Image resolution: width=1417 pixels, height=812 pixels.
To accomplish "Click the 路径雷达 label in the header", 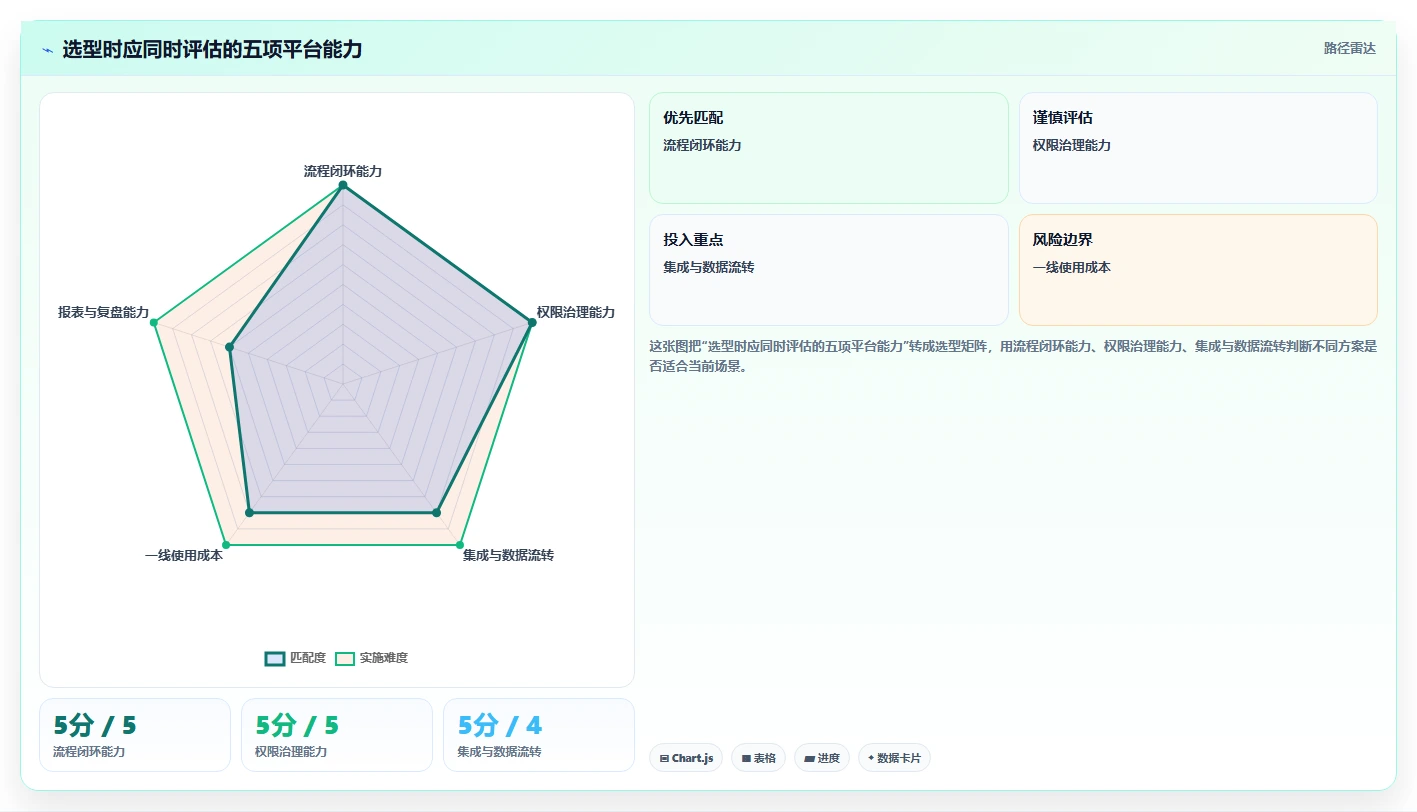I will tap(1350, 48).
